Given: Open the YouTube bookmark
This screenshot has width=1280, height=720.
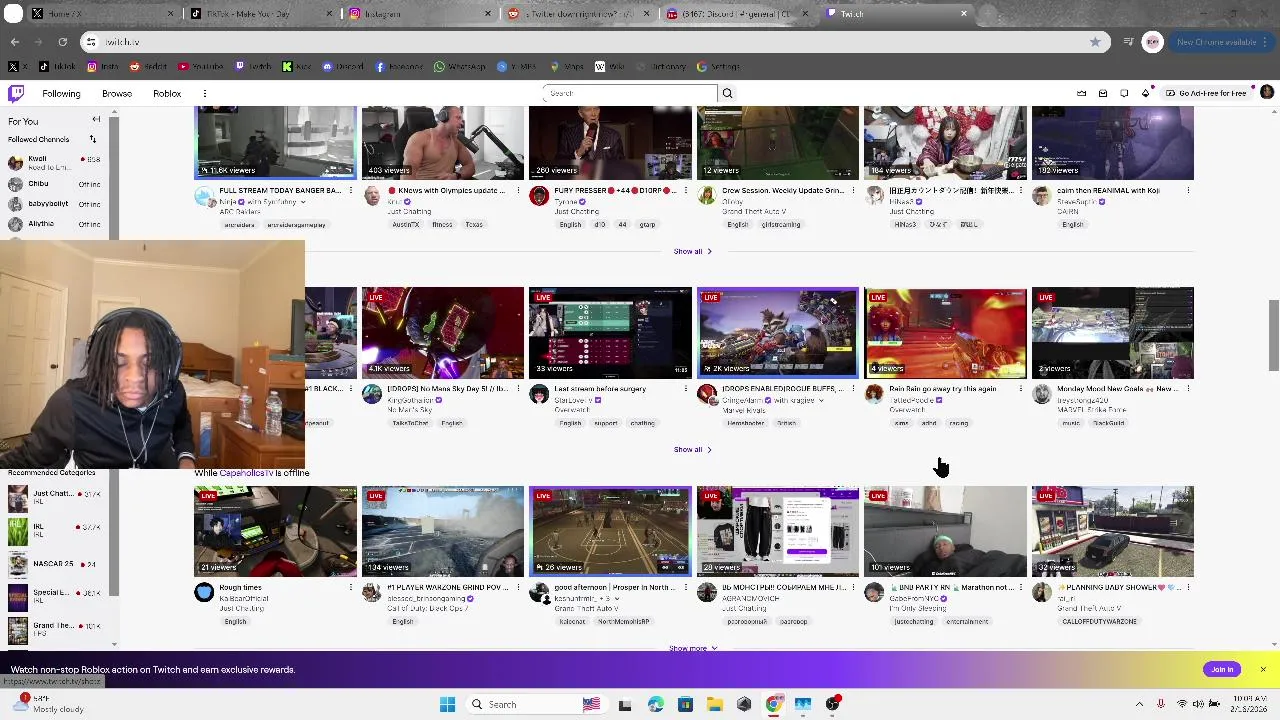Looking at the screenshot, I should pos(201,67).
